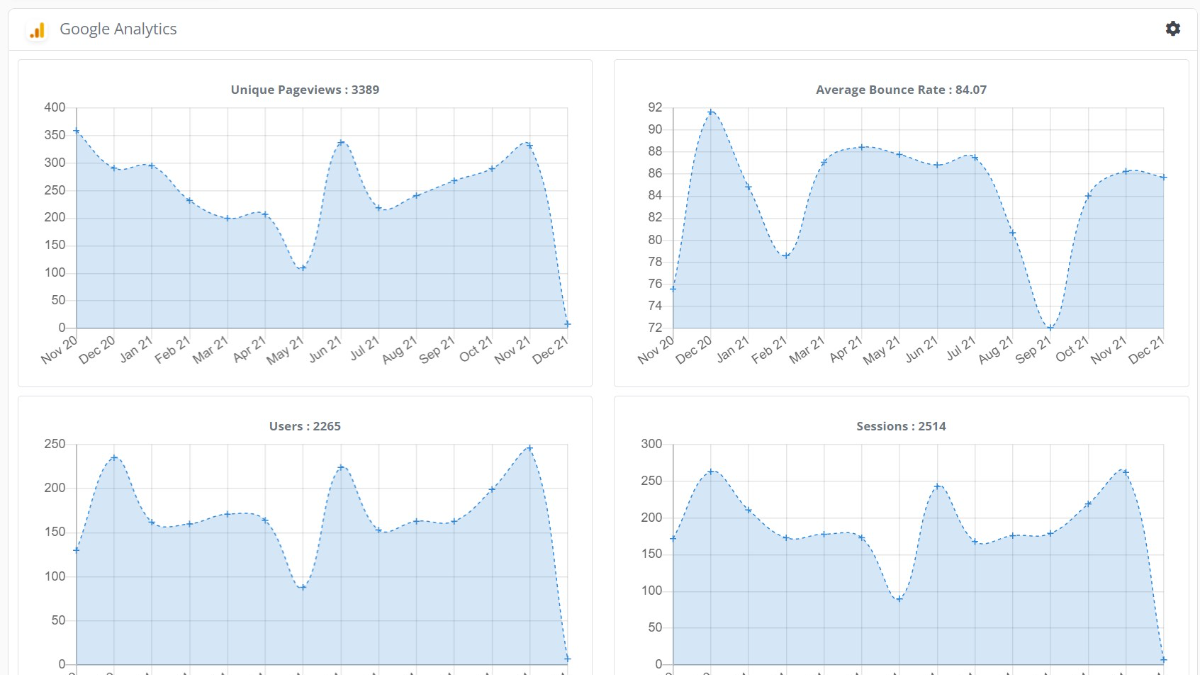
Task: Click the Dec 20 peak in Average Bounce Rate
Action: tap(711, 112)
